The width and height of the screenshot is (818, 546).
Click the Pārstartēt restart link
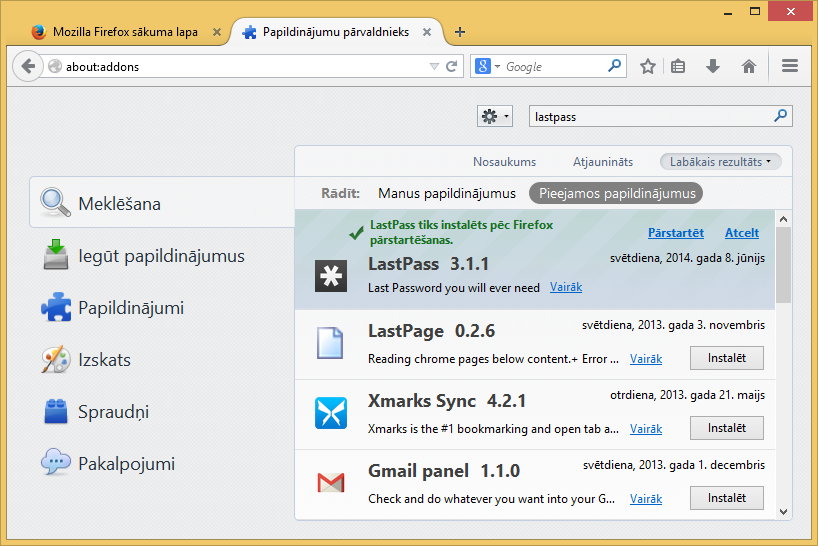tap(676, 233)
